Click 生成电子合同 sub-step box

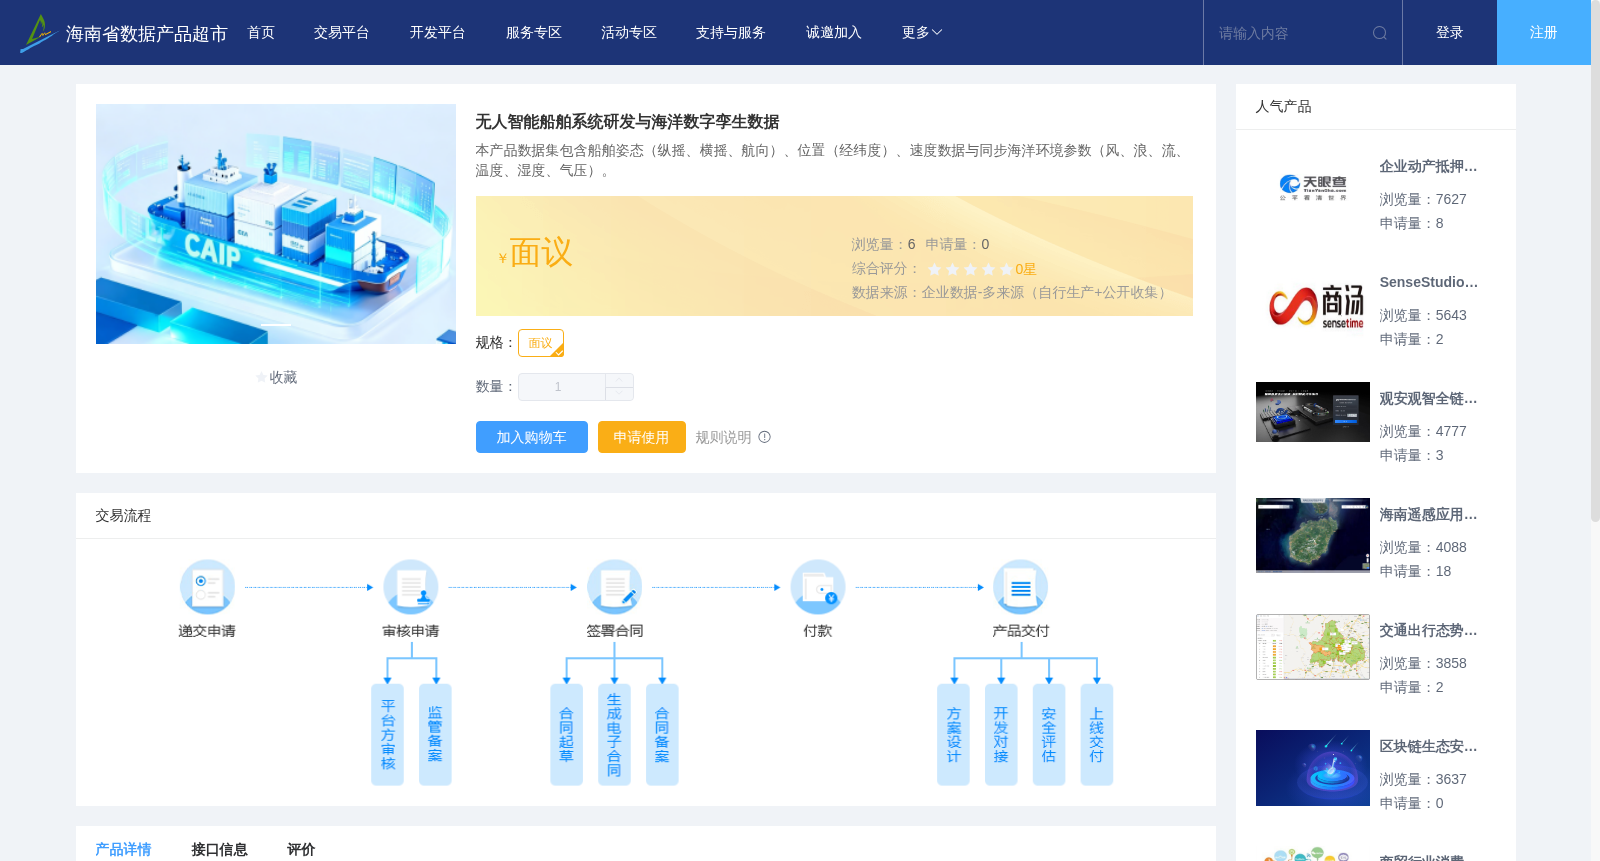coord(614,734)
